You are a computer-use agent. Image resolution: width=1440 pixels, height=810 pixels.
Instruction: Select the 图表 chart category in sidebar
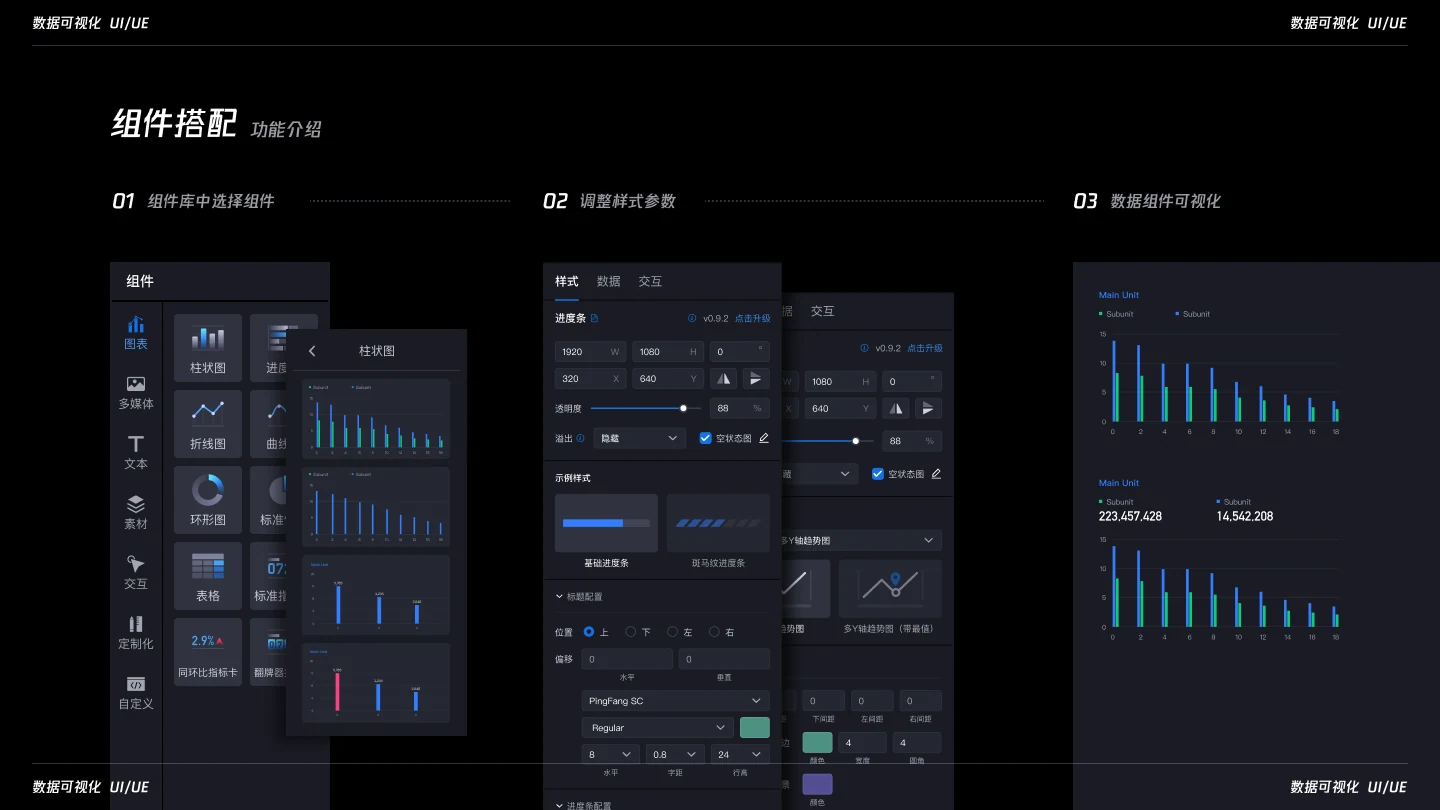click(x=136, y=333)
